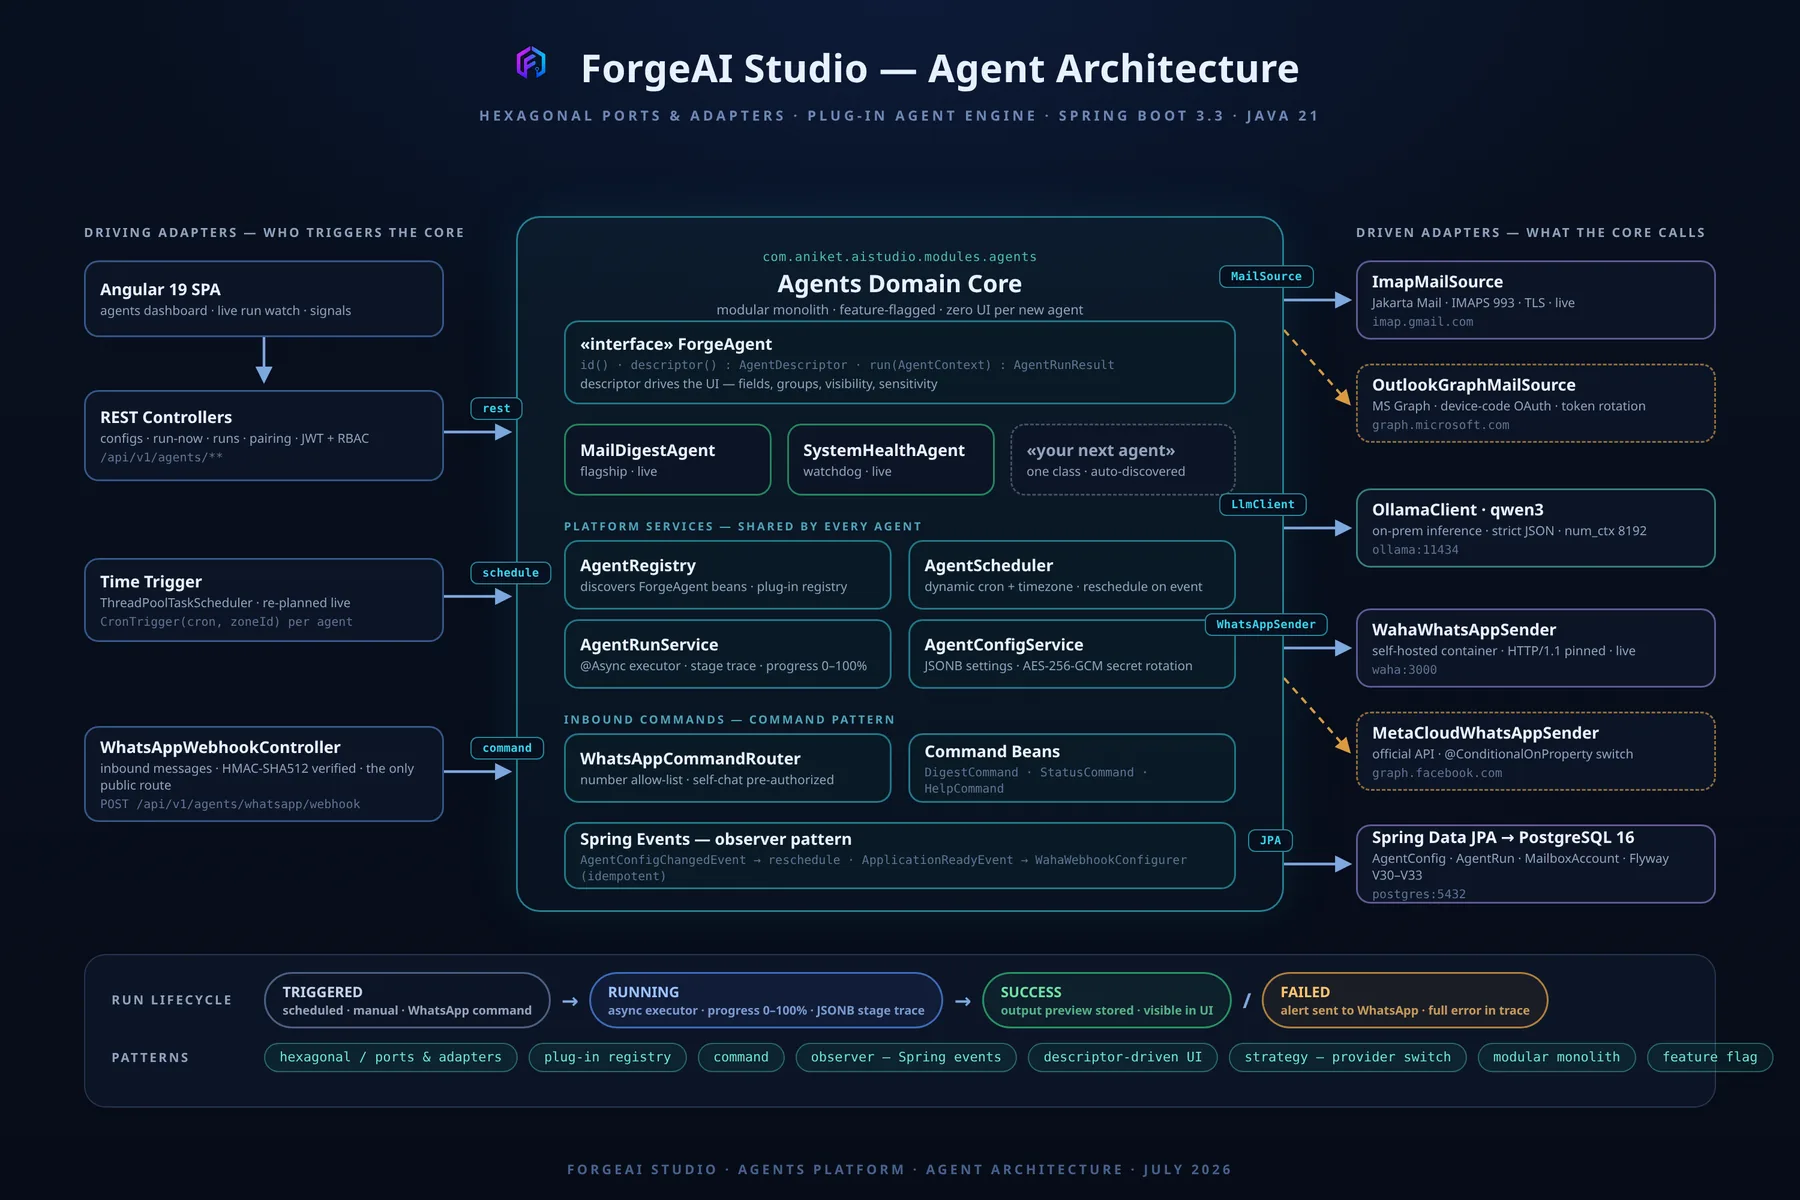Click the DRIVING ADAPTERS section heading
The height and width of the screenshot is (1200, 1800).
tap(274, 232)
